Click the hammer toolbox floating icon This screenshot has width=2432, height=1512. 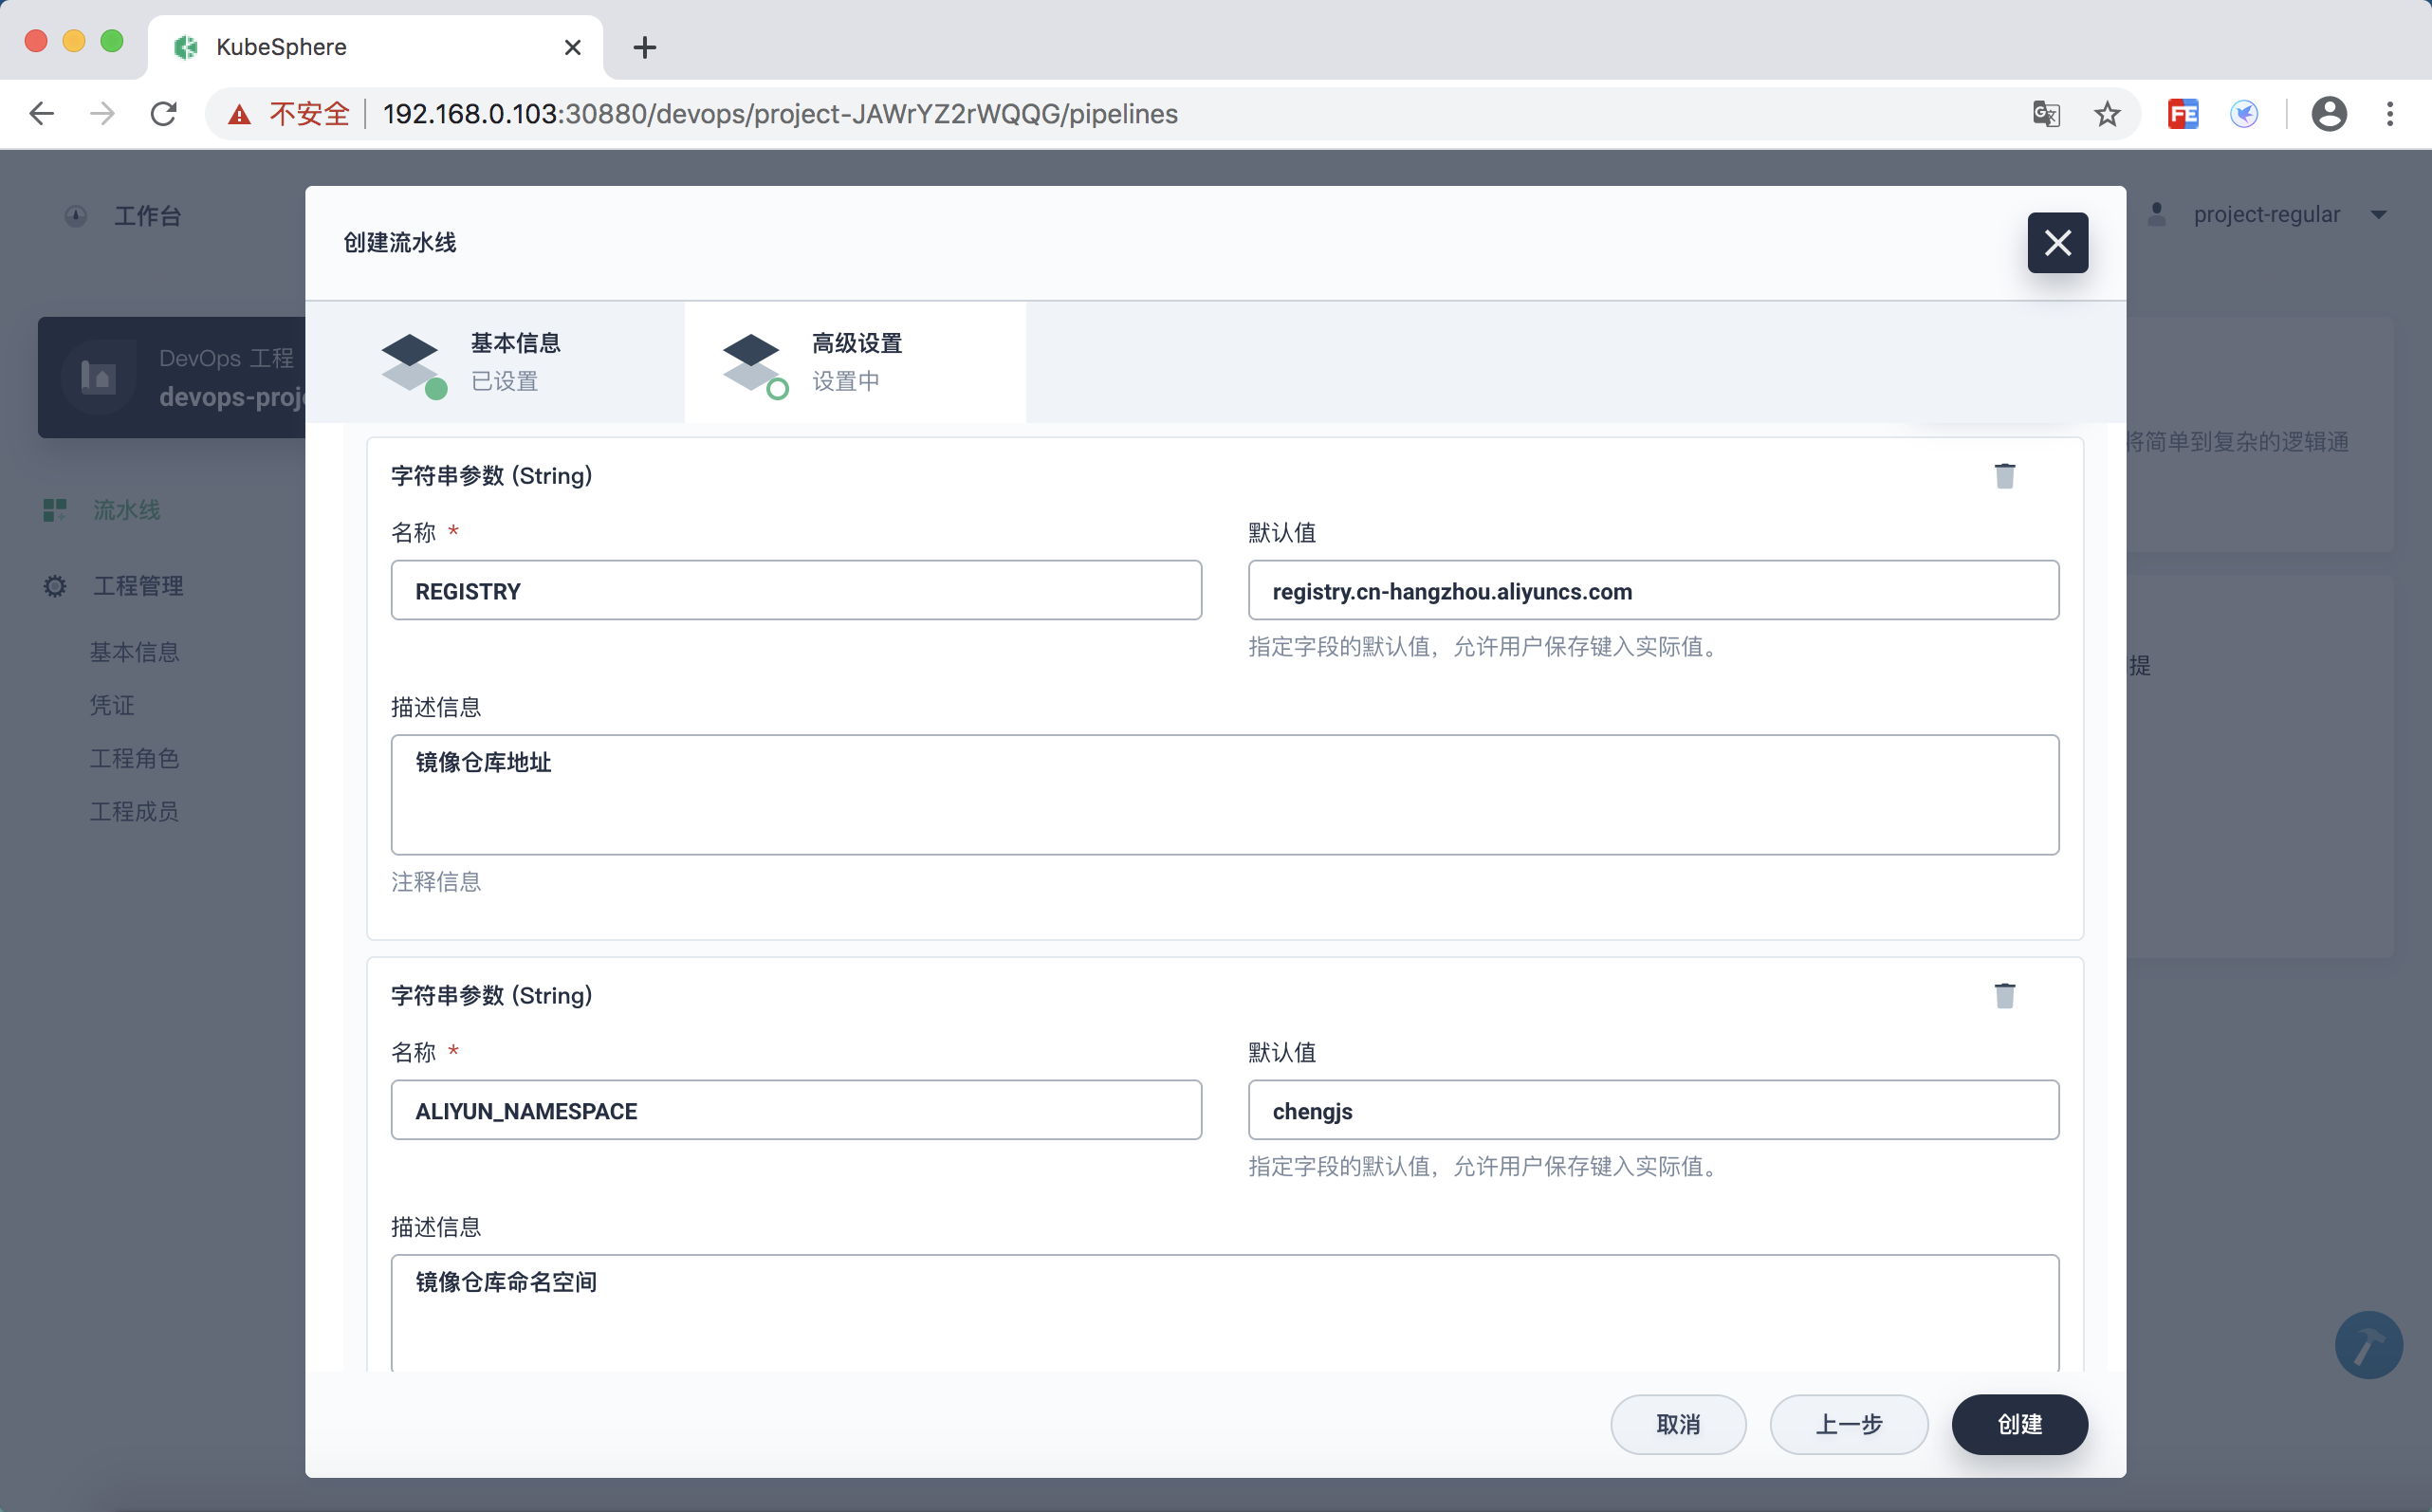(x=2368, y=1345)
